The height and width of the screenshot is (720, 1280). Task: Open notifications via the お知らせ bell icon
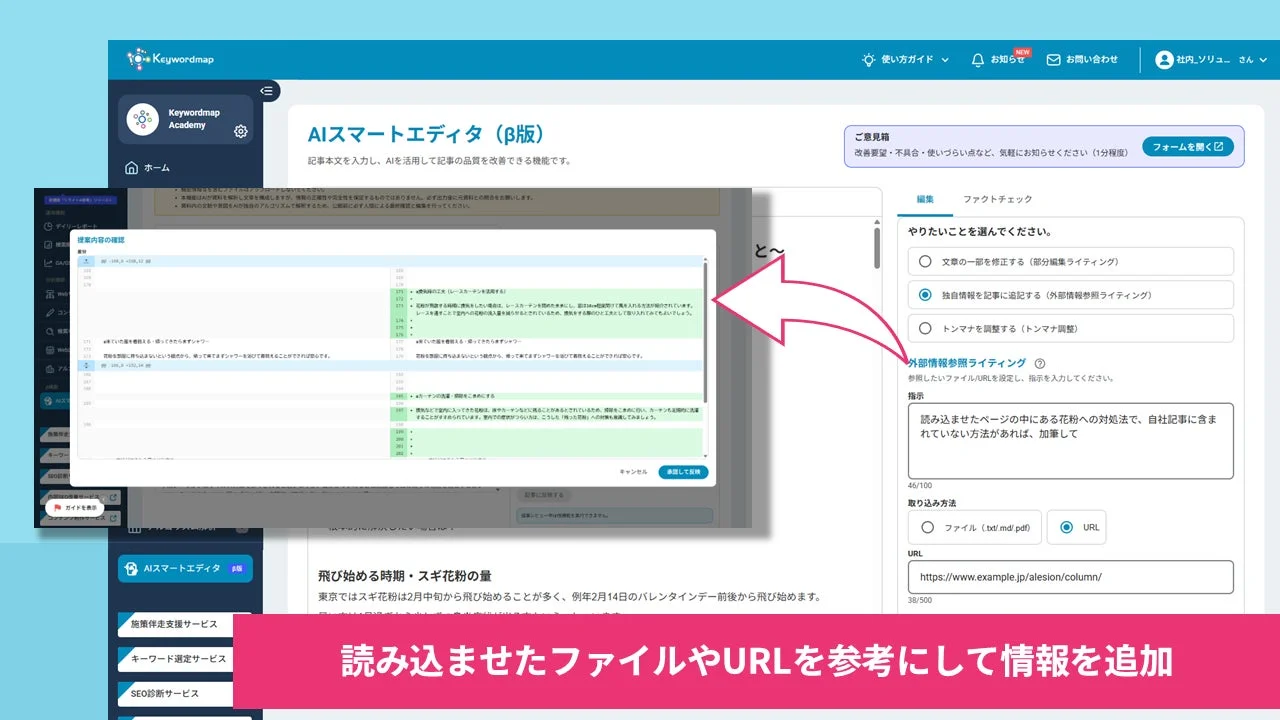click(x=977, y=60)
